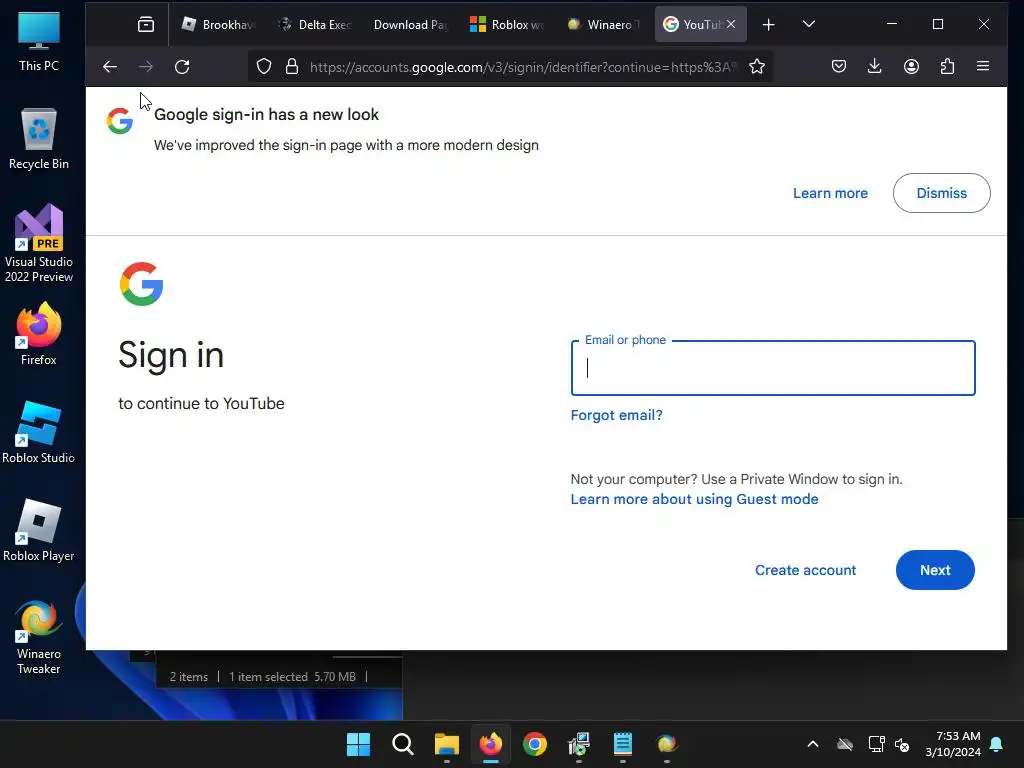The height and width of the screenshot is (768, 1024).
Task: Open the Firefox View icon
Action: [x=146, y=25]
